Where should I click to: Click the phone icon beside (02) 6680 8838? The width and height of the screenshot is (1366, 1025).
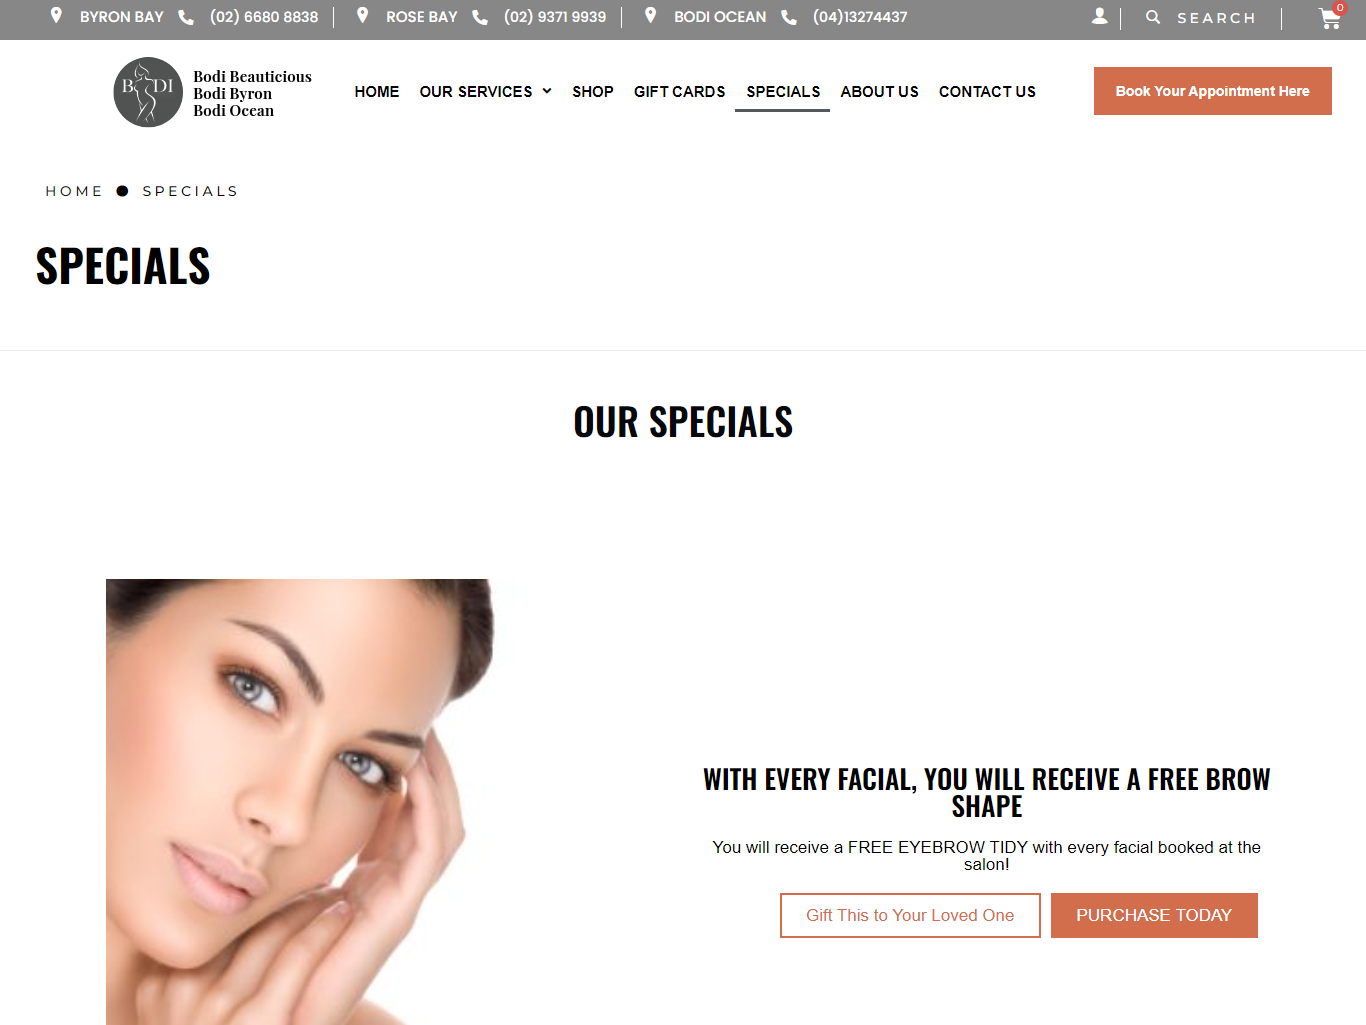[x=186, y=17]
